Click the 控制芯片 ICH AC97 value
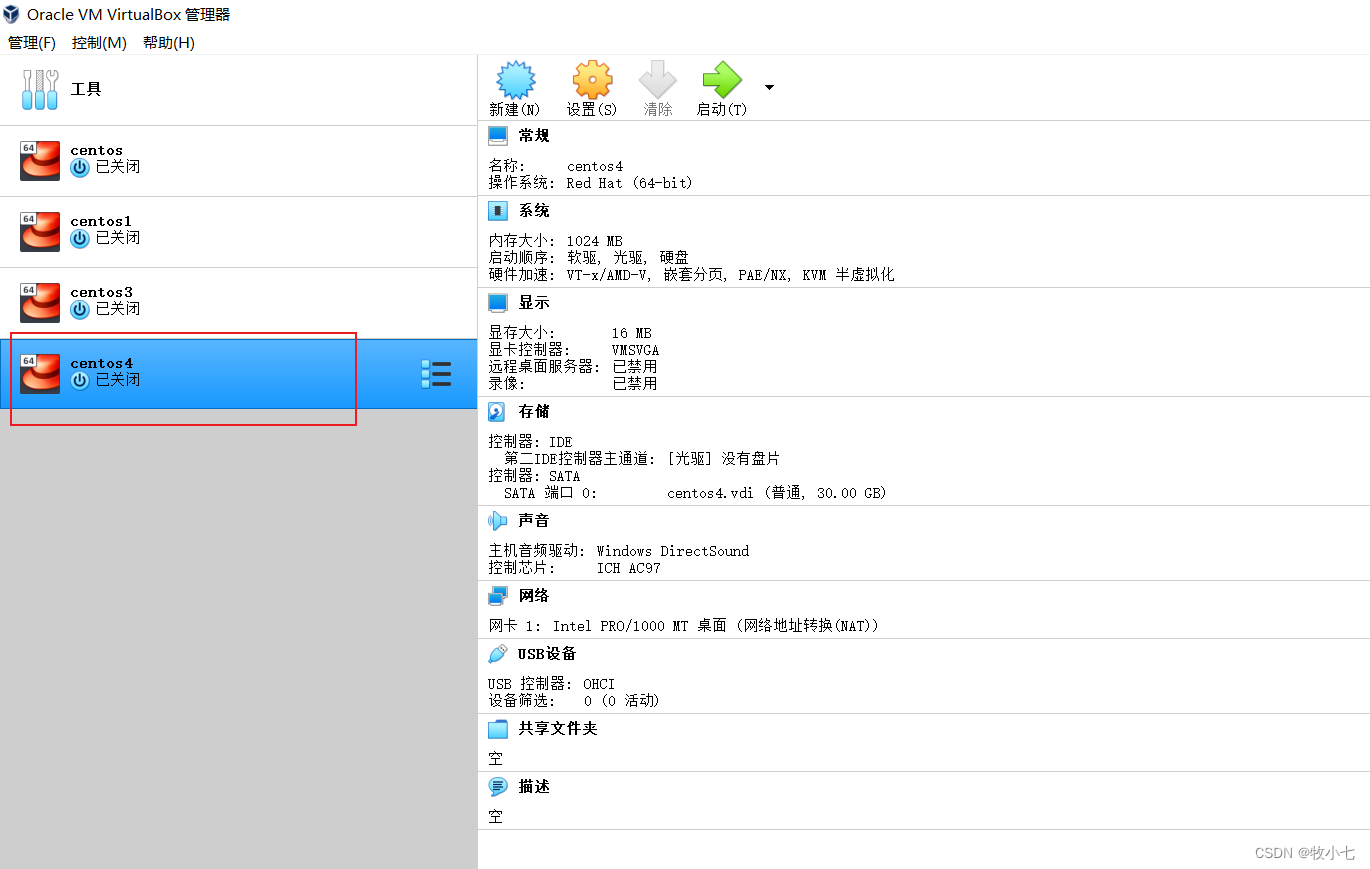1370x869 pixels. pos(628,568)
